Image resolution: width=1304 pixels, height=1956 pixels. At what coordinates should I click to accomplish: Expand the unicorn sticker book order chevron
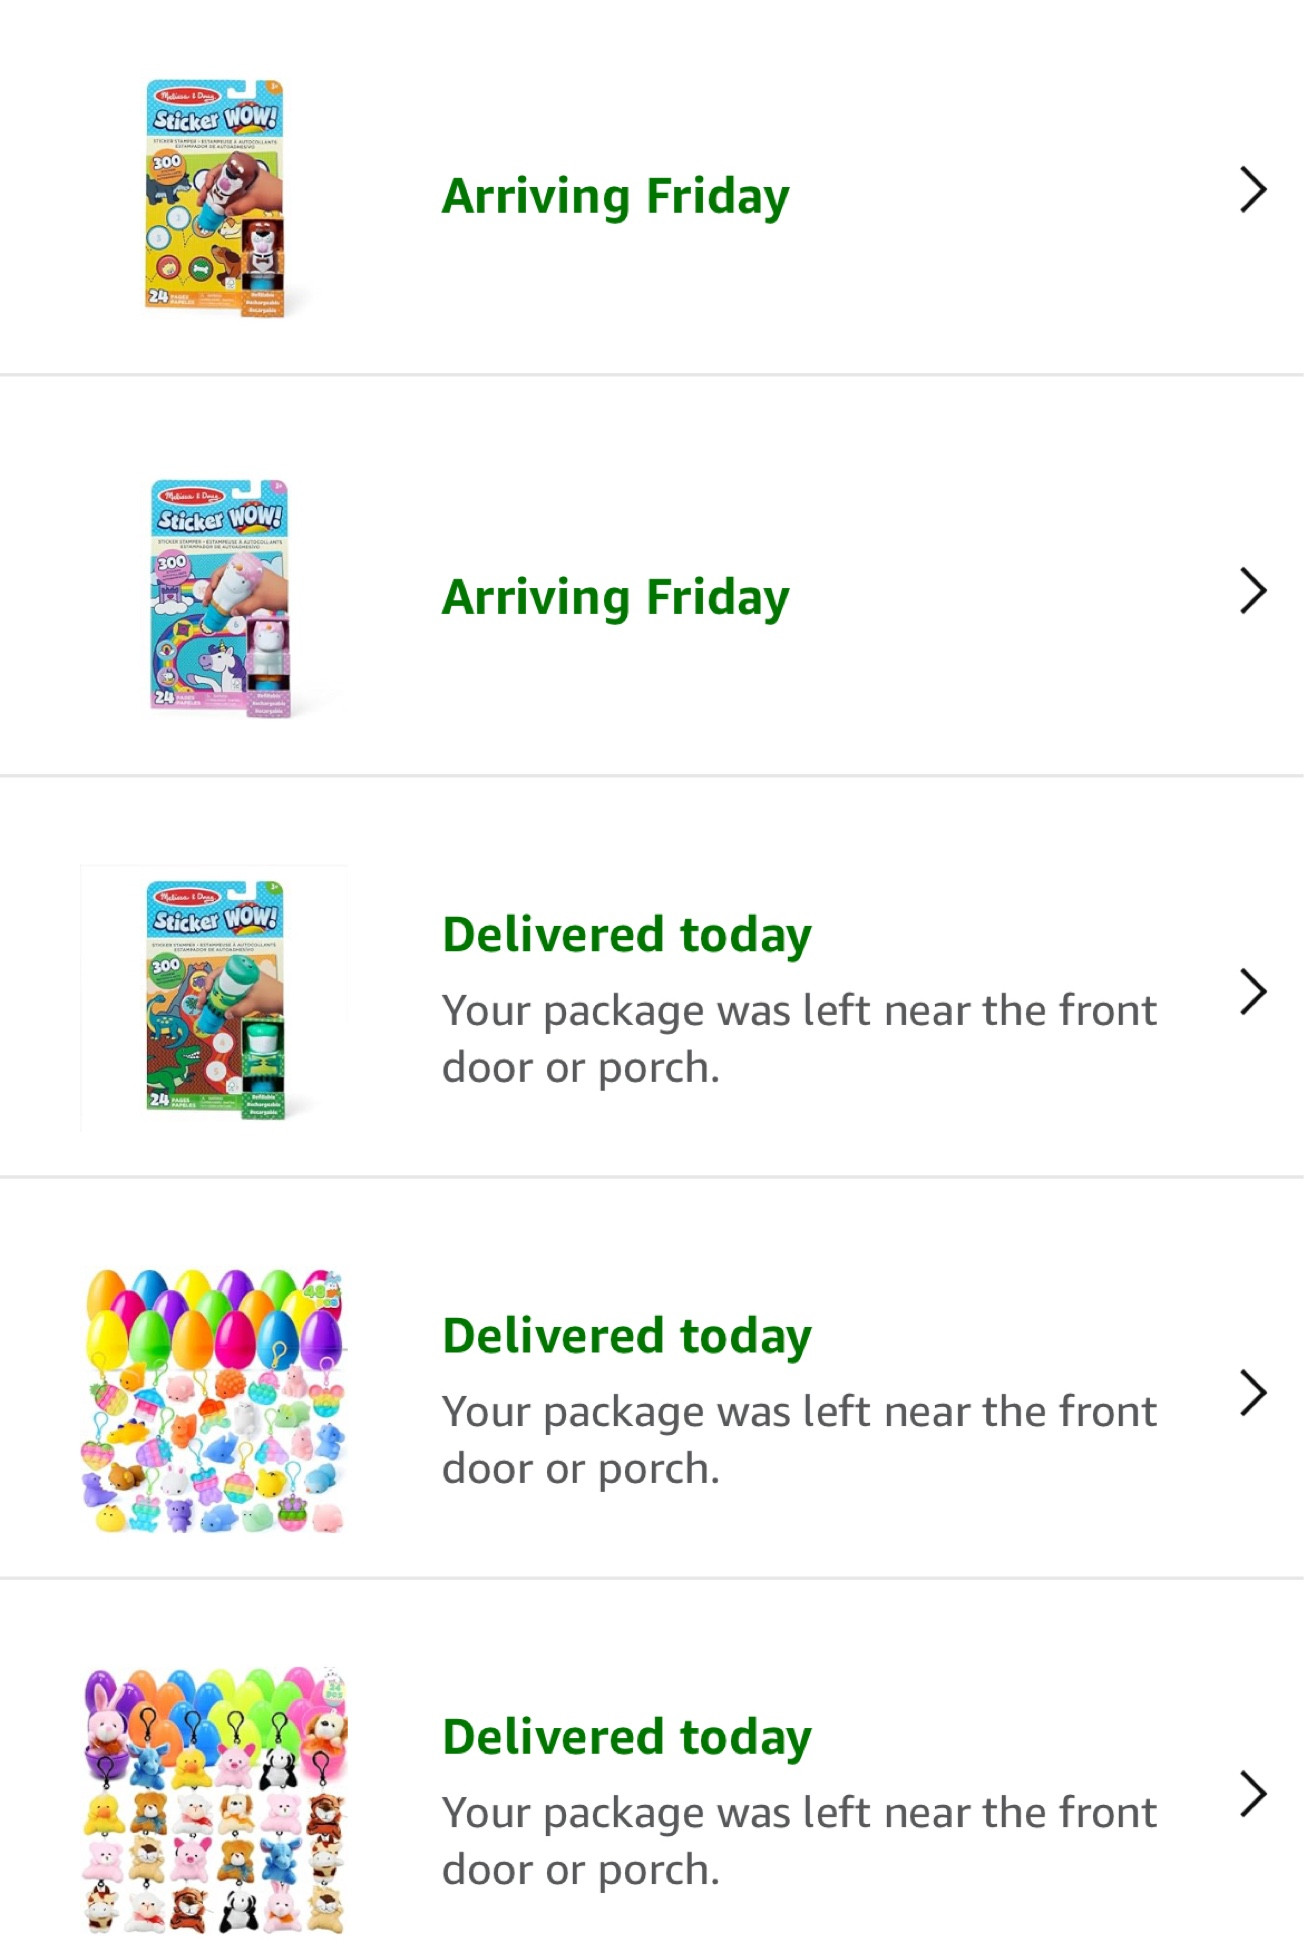(1253, 591)
